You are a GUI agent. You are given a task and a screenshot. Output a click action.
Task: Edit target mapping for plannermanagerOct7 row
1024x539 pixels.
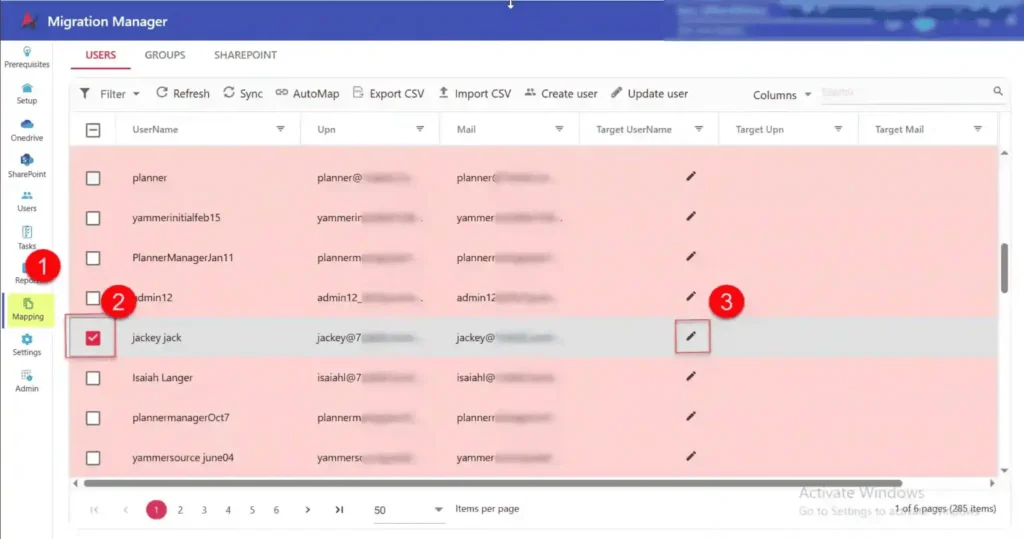(691, 416)
